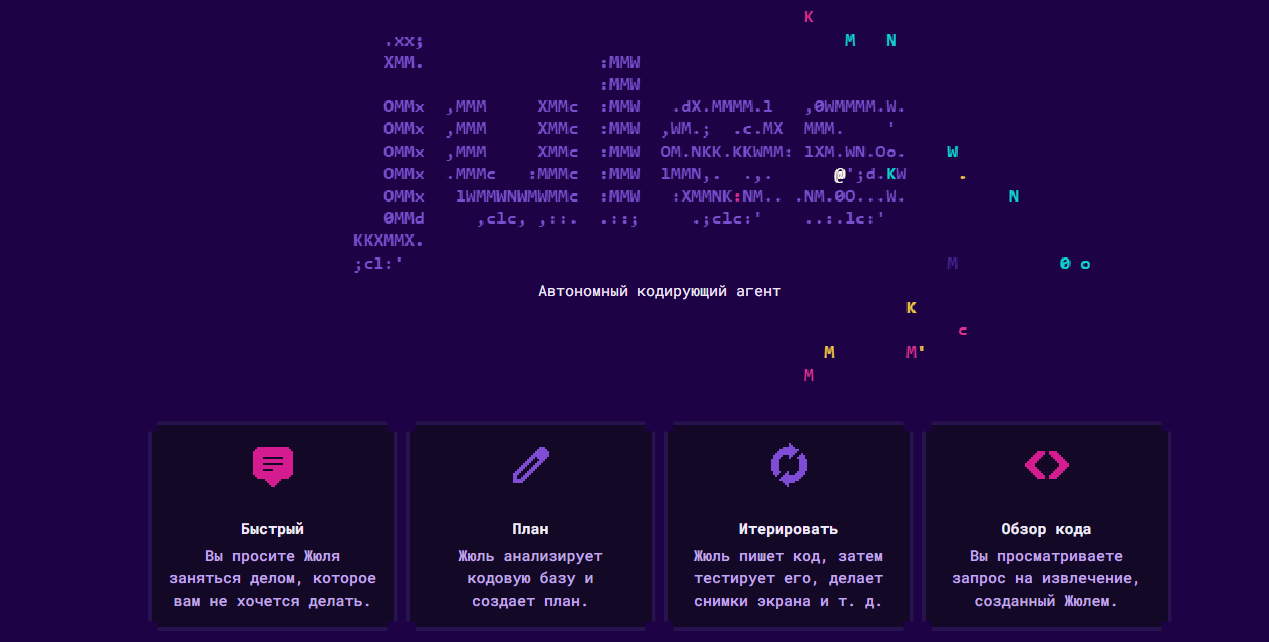Click the Автономный кодирующий агент subtitle
1269x642 pixels.
(x=659, y=291)
